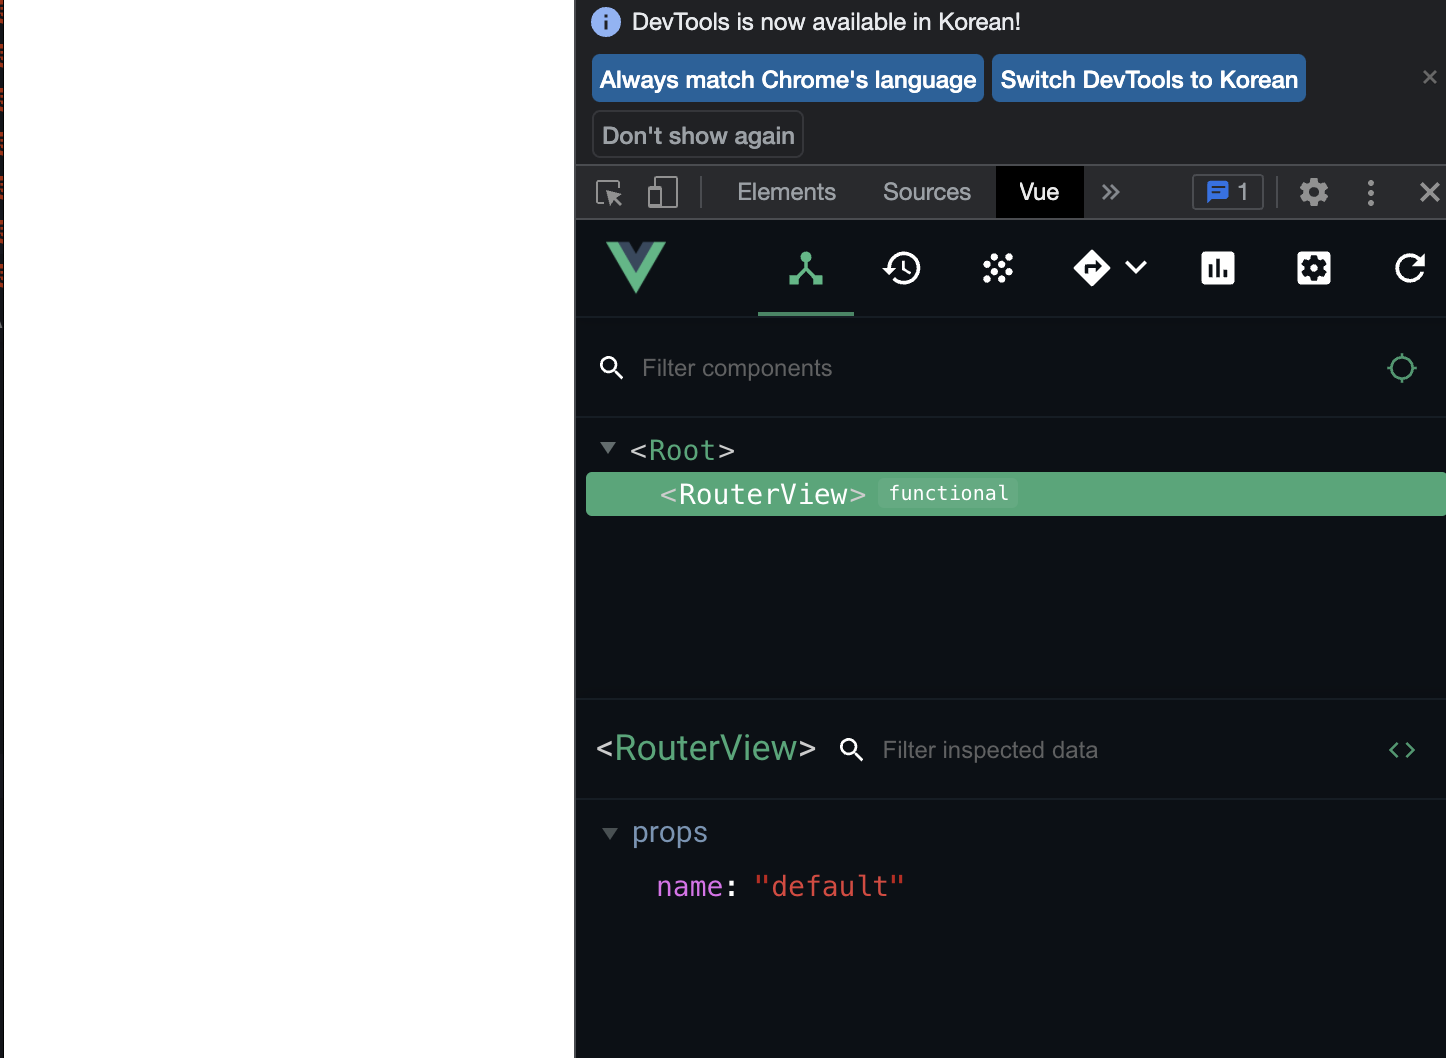Click Don't show again button
Viewport: 1446px width, 1058px height.
(698, 135)
